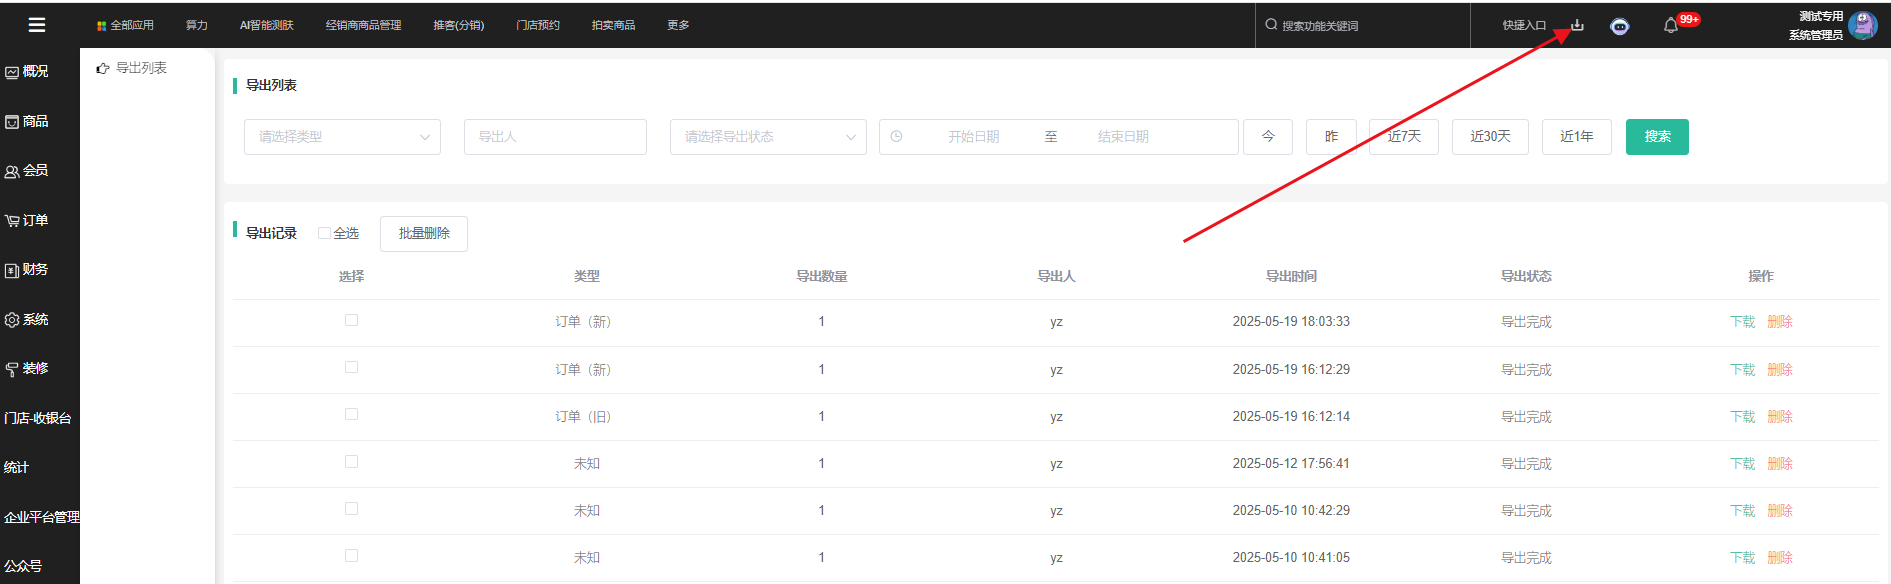Click the 结束日期 end date field
The height and width of the screenshot is (584, 1891).
tap(1123, 137)
